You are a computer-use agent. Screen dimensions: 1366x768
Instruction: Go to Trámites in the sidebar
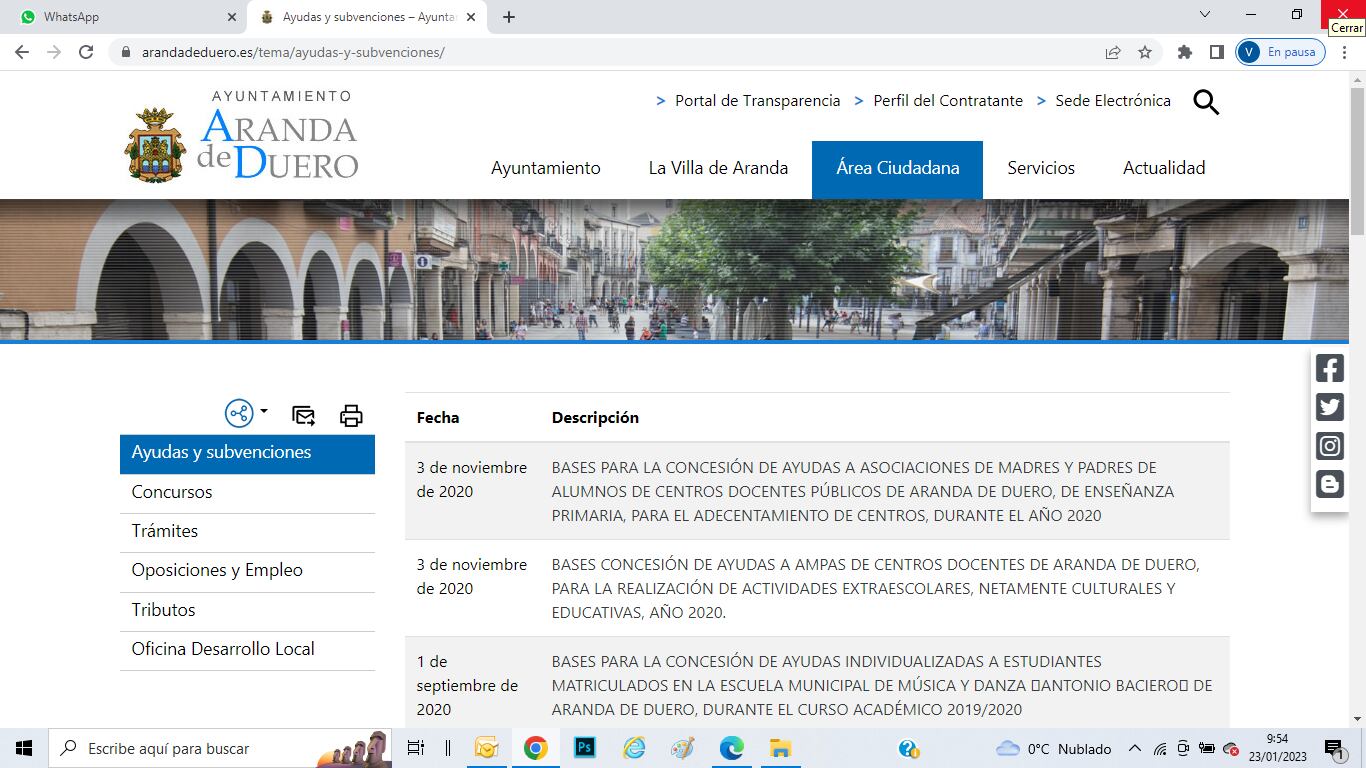247,531
